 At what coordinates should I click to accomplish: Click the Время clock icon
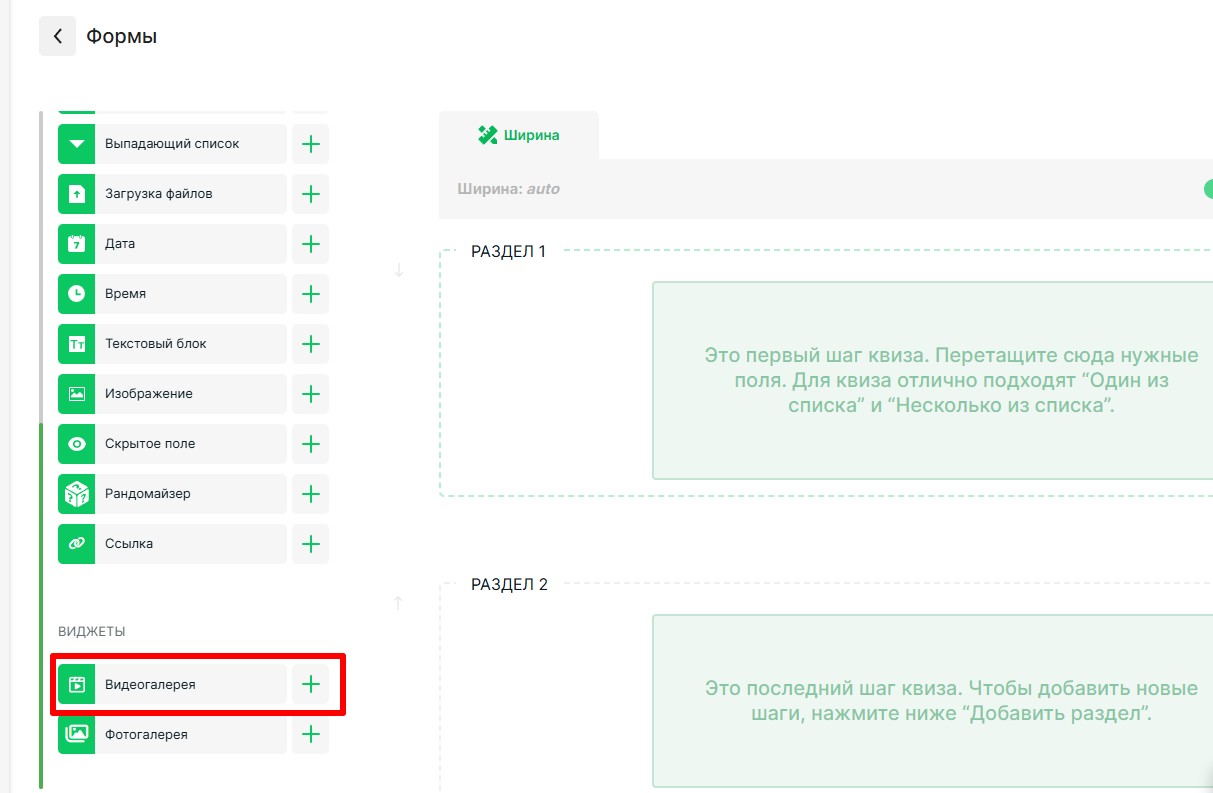pyautogui.click(x=76, y=294)
